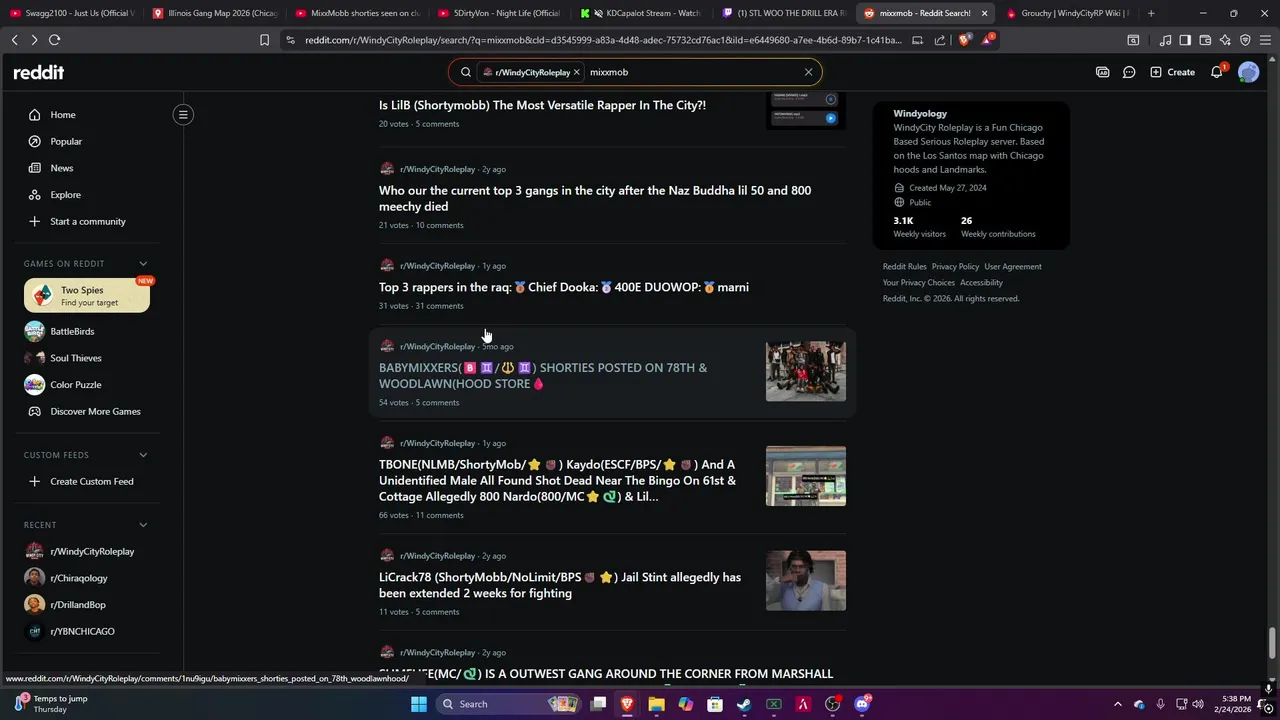Open the browser hamburger menu

[1265, 40]
